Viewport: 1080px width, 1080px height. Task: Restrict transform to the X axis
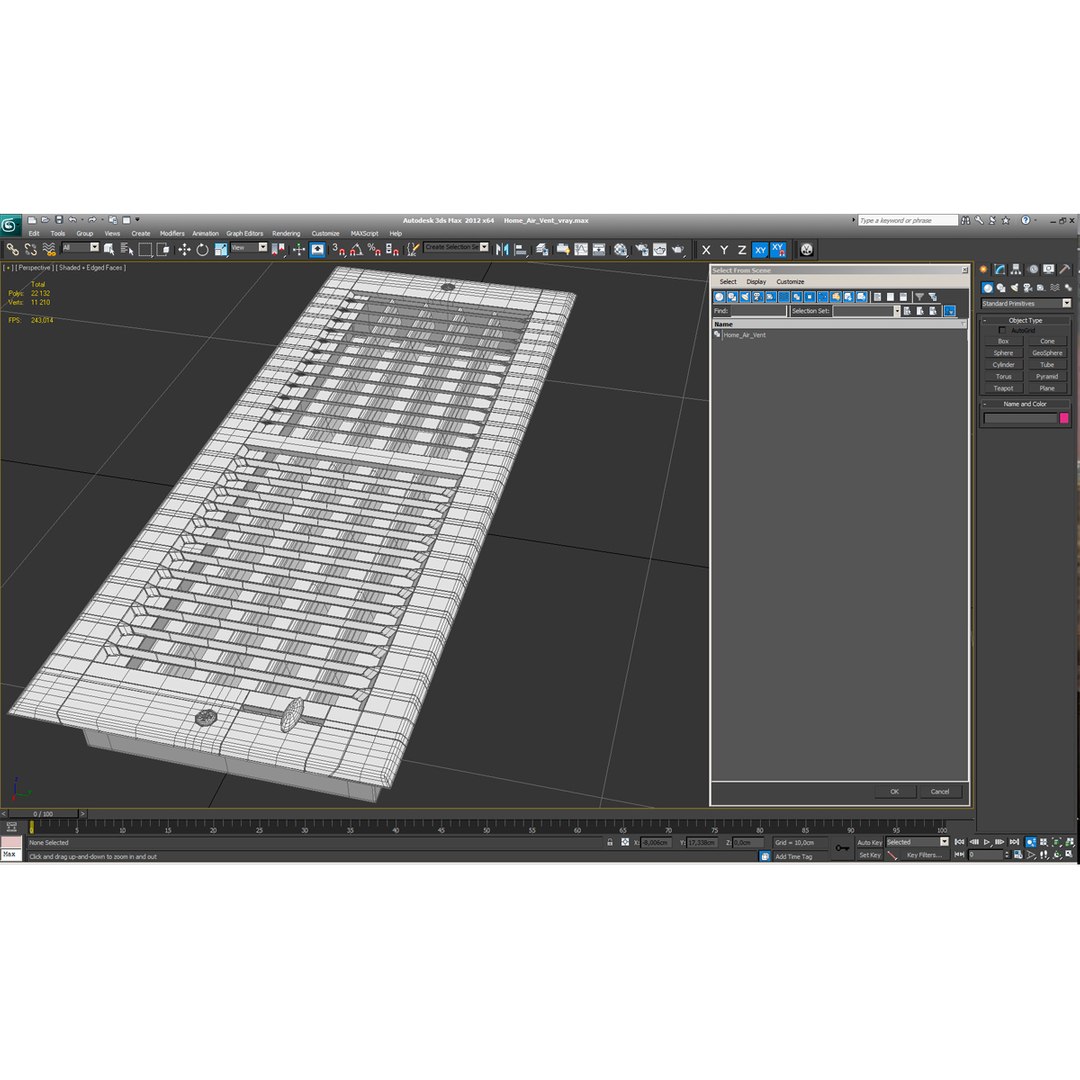[706, 250]
